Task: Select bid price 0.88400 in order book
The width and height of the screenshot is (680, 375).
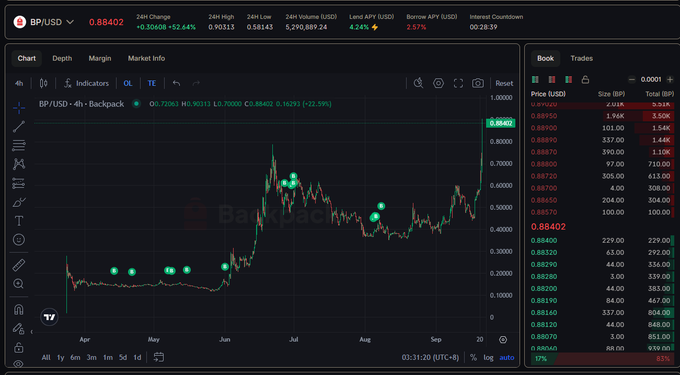Action: 544,241
